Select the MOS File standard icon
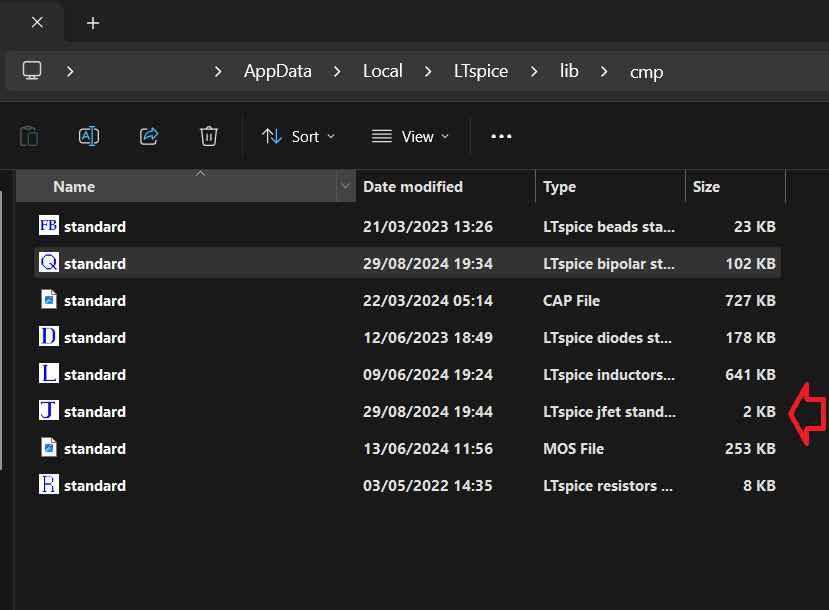This screenshot has width=829, height=610. 49,447
